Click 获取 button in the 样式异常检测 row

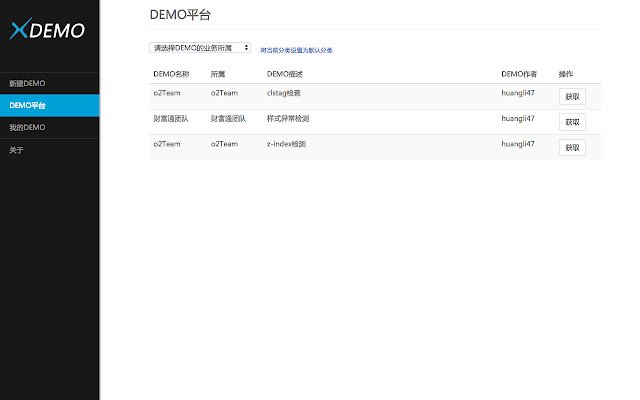(x=572, y=122)
